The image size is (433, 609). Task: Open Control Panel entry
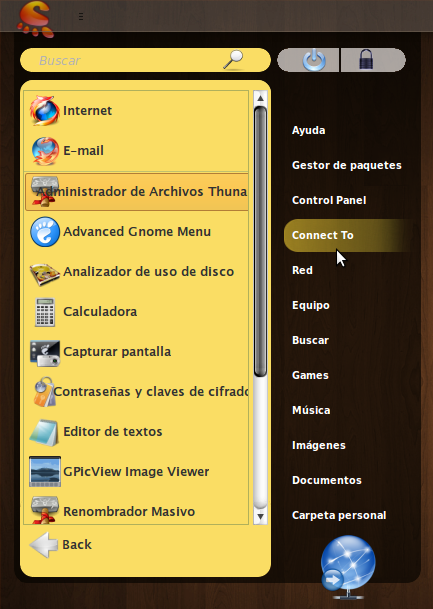[329, 200]
